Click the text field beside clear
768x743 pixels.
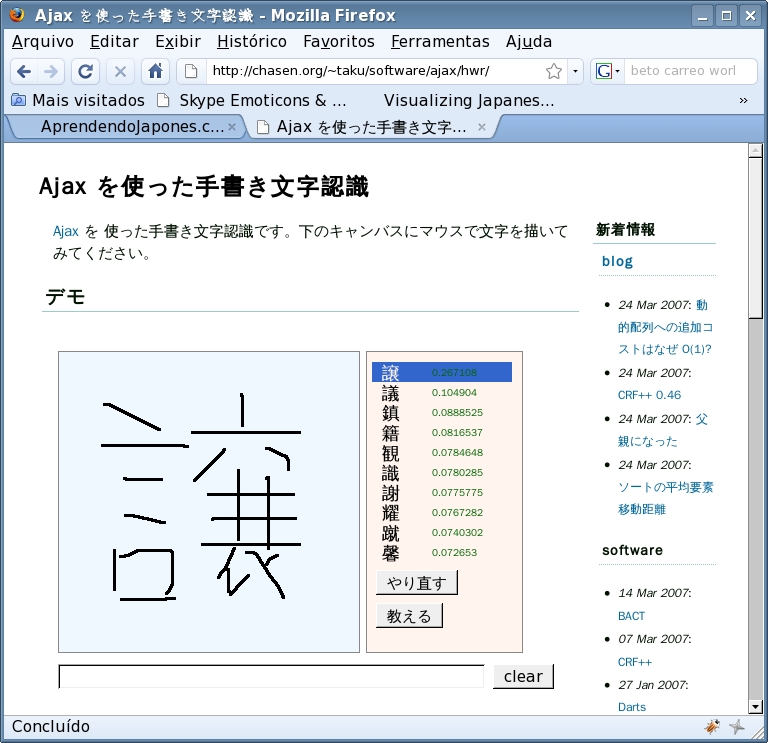coord(271,677)
